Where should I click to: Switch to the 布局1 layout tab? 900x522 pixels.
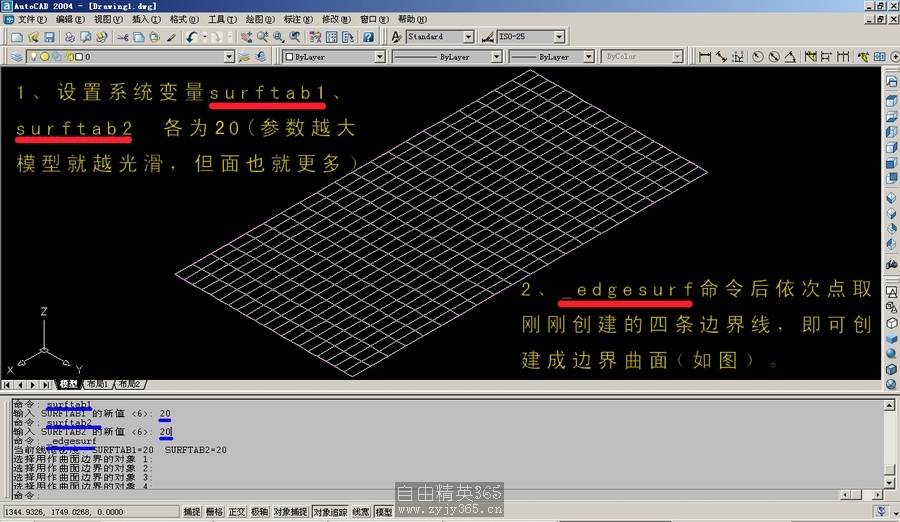point(96,384)
